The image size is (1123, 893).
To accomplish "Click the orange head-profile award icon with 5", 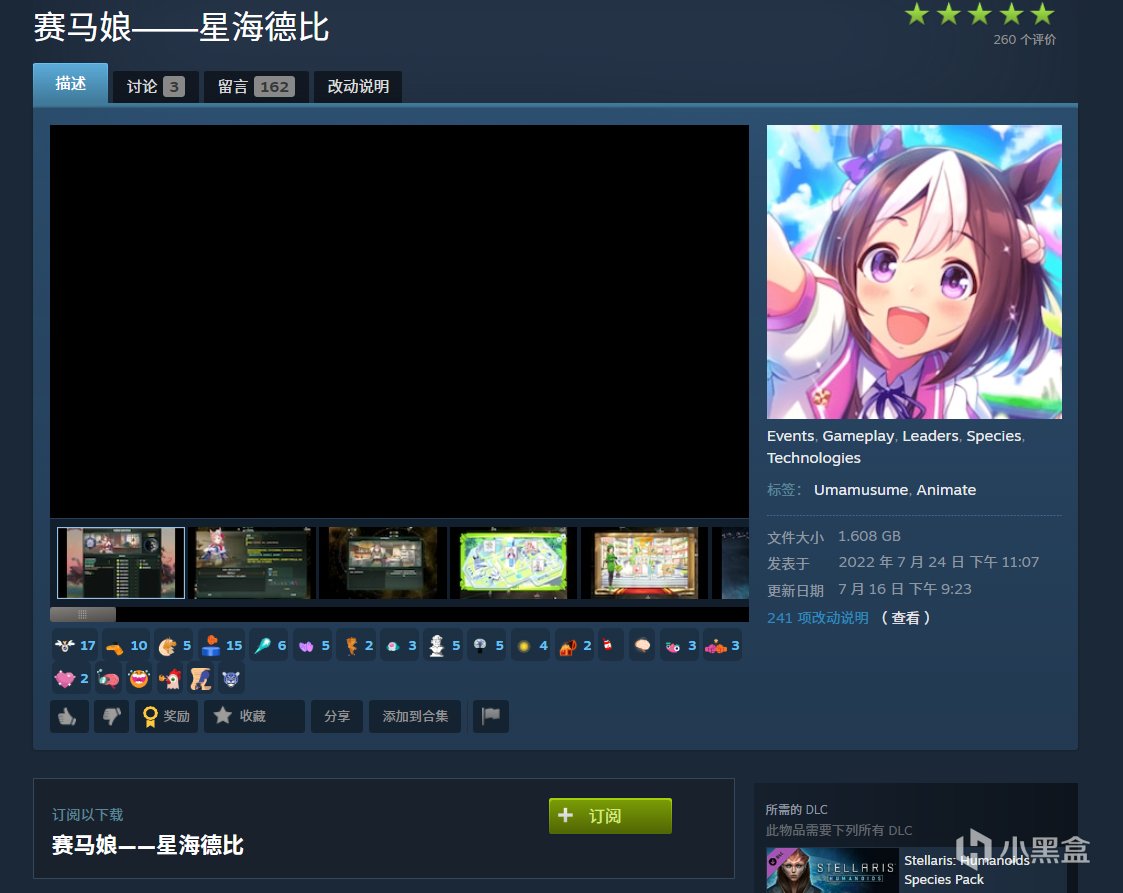I will coord(173,645).
